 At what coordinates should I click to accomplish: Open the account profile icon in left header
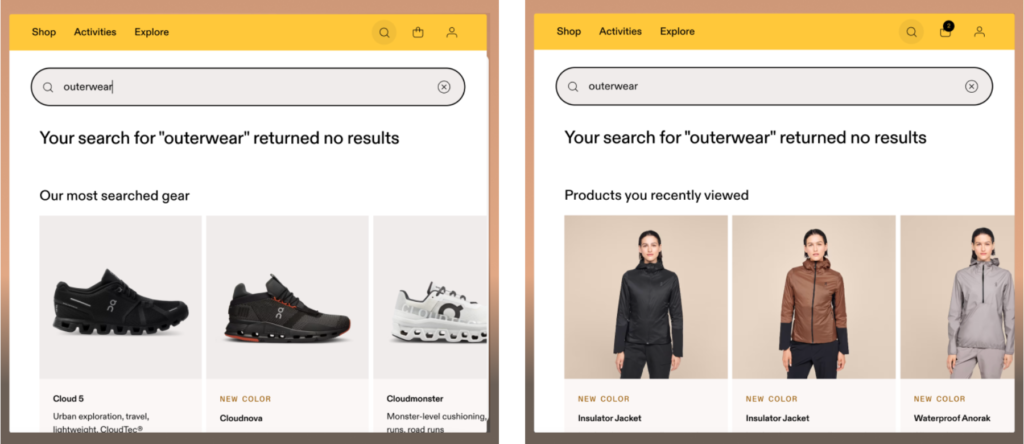(451, 32)
